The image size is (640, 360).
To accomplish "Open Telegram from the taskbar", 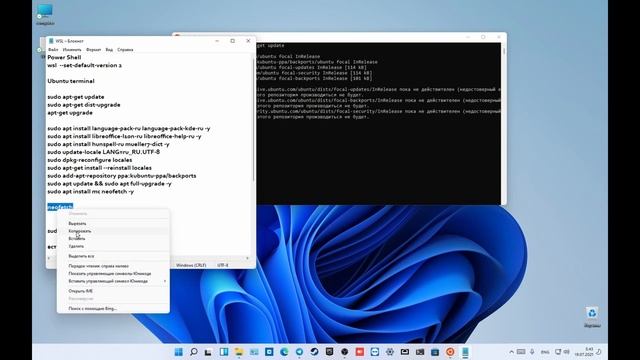I will click(x=299, y=352).
